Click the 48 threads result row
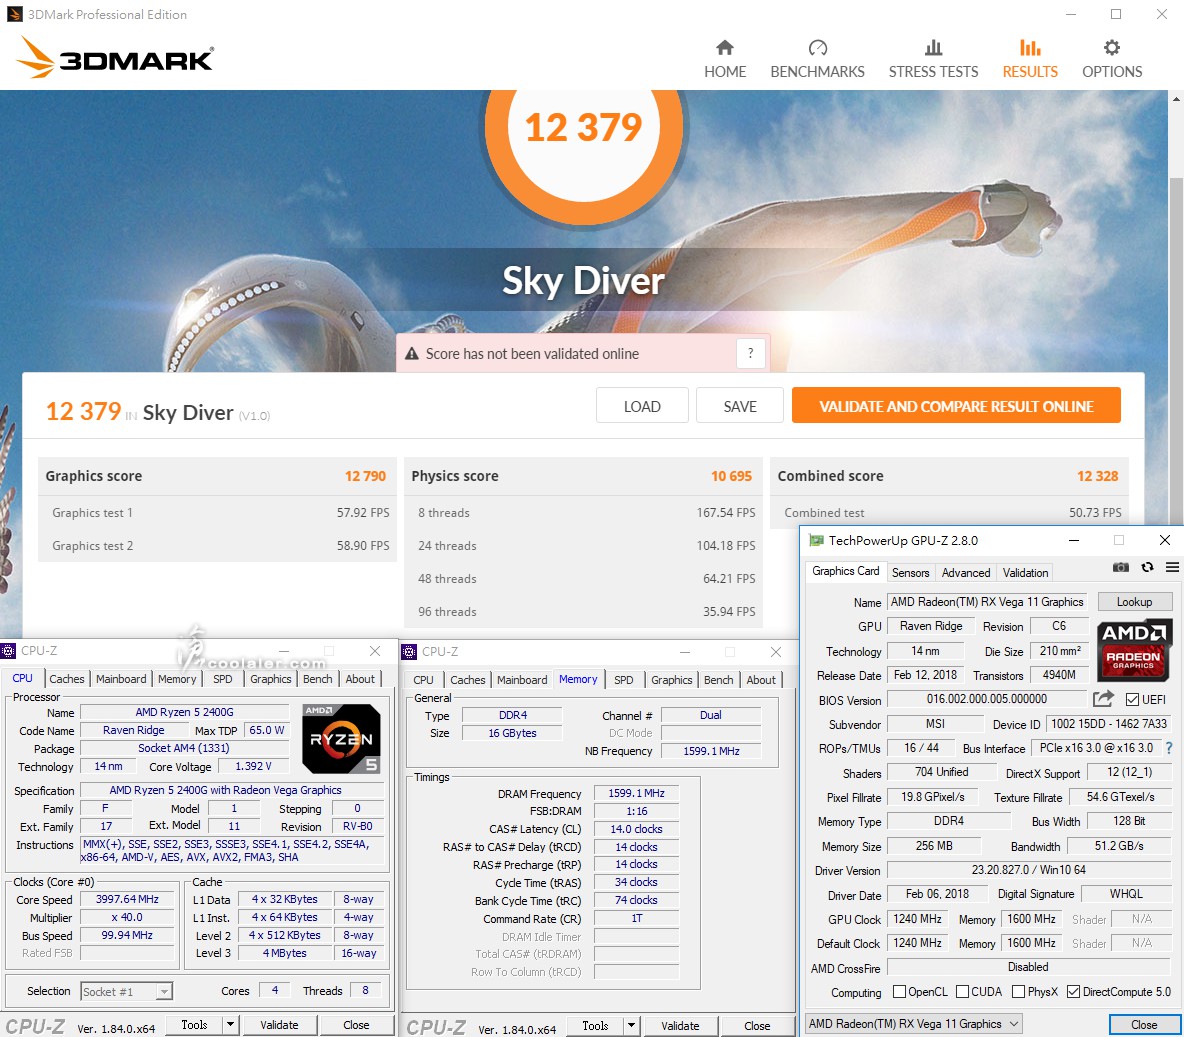 click(584, 579)
